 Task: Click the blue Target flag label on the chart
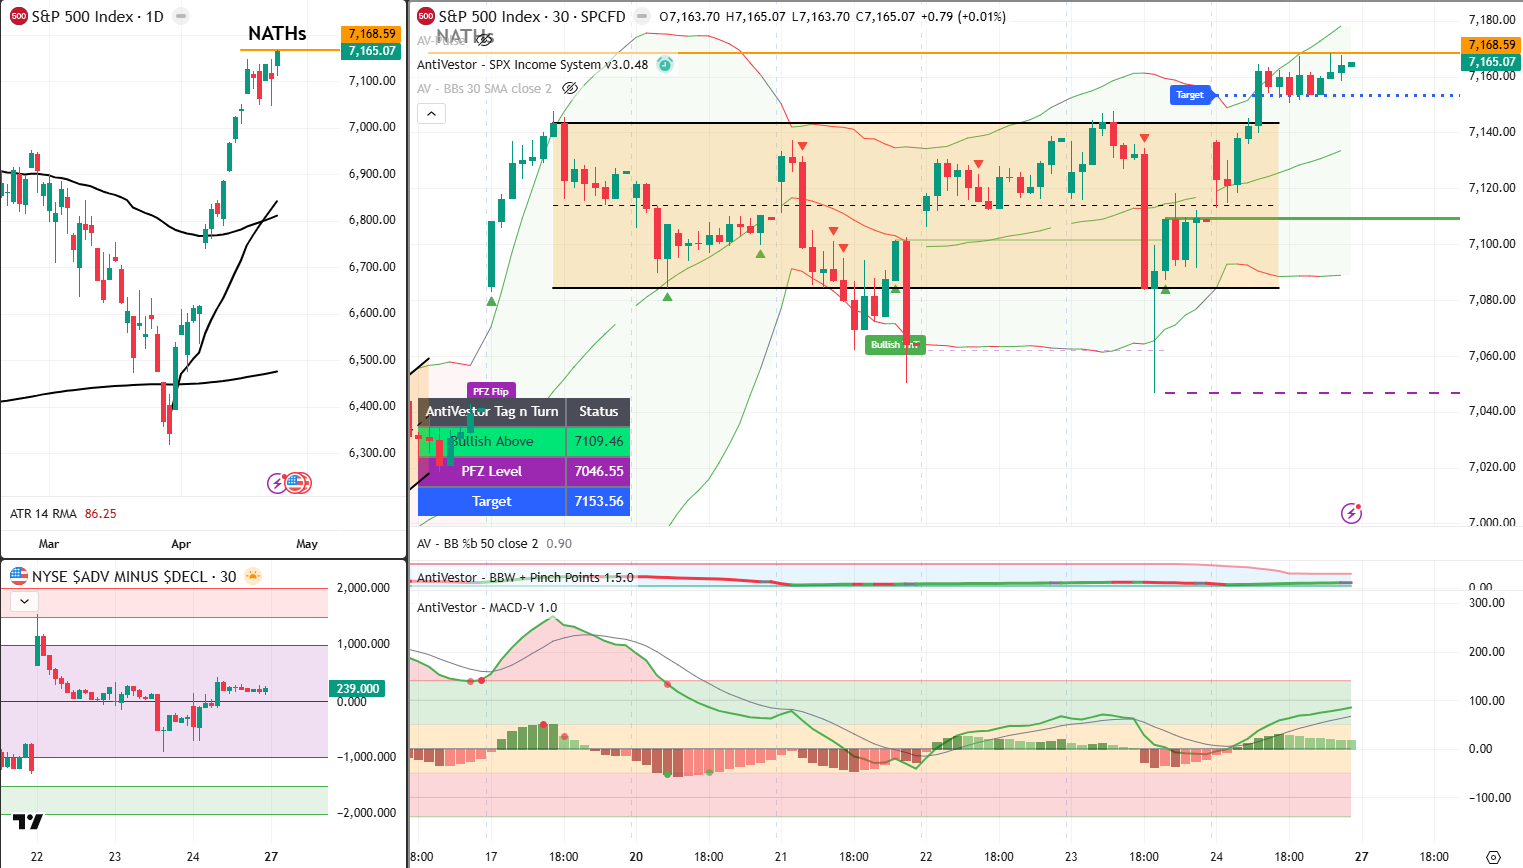[1190, 95]
